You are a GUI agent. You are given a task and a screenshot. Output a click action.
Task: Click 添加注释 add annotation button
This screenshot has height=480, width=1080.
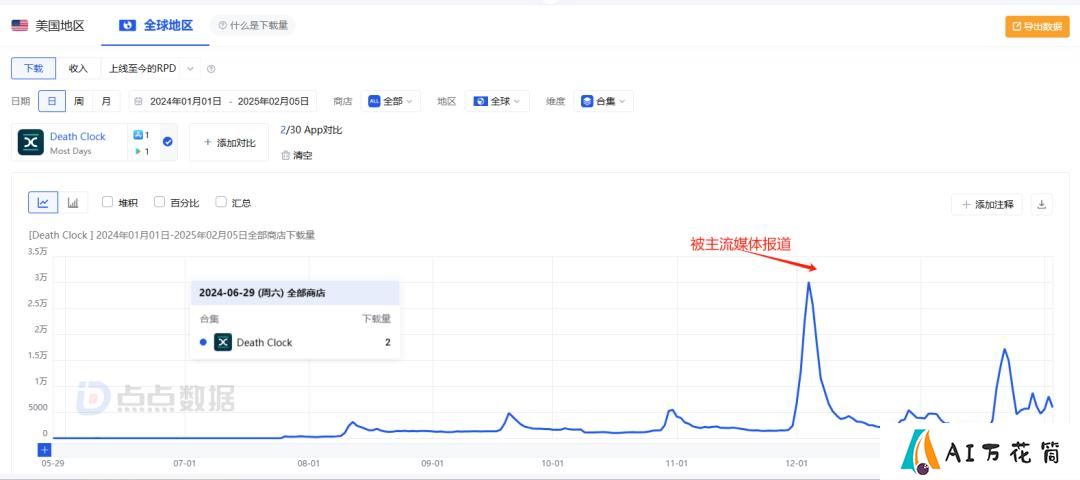pyautogui.click(x=987, y=204)
